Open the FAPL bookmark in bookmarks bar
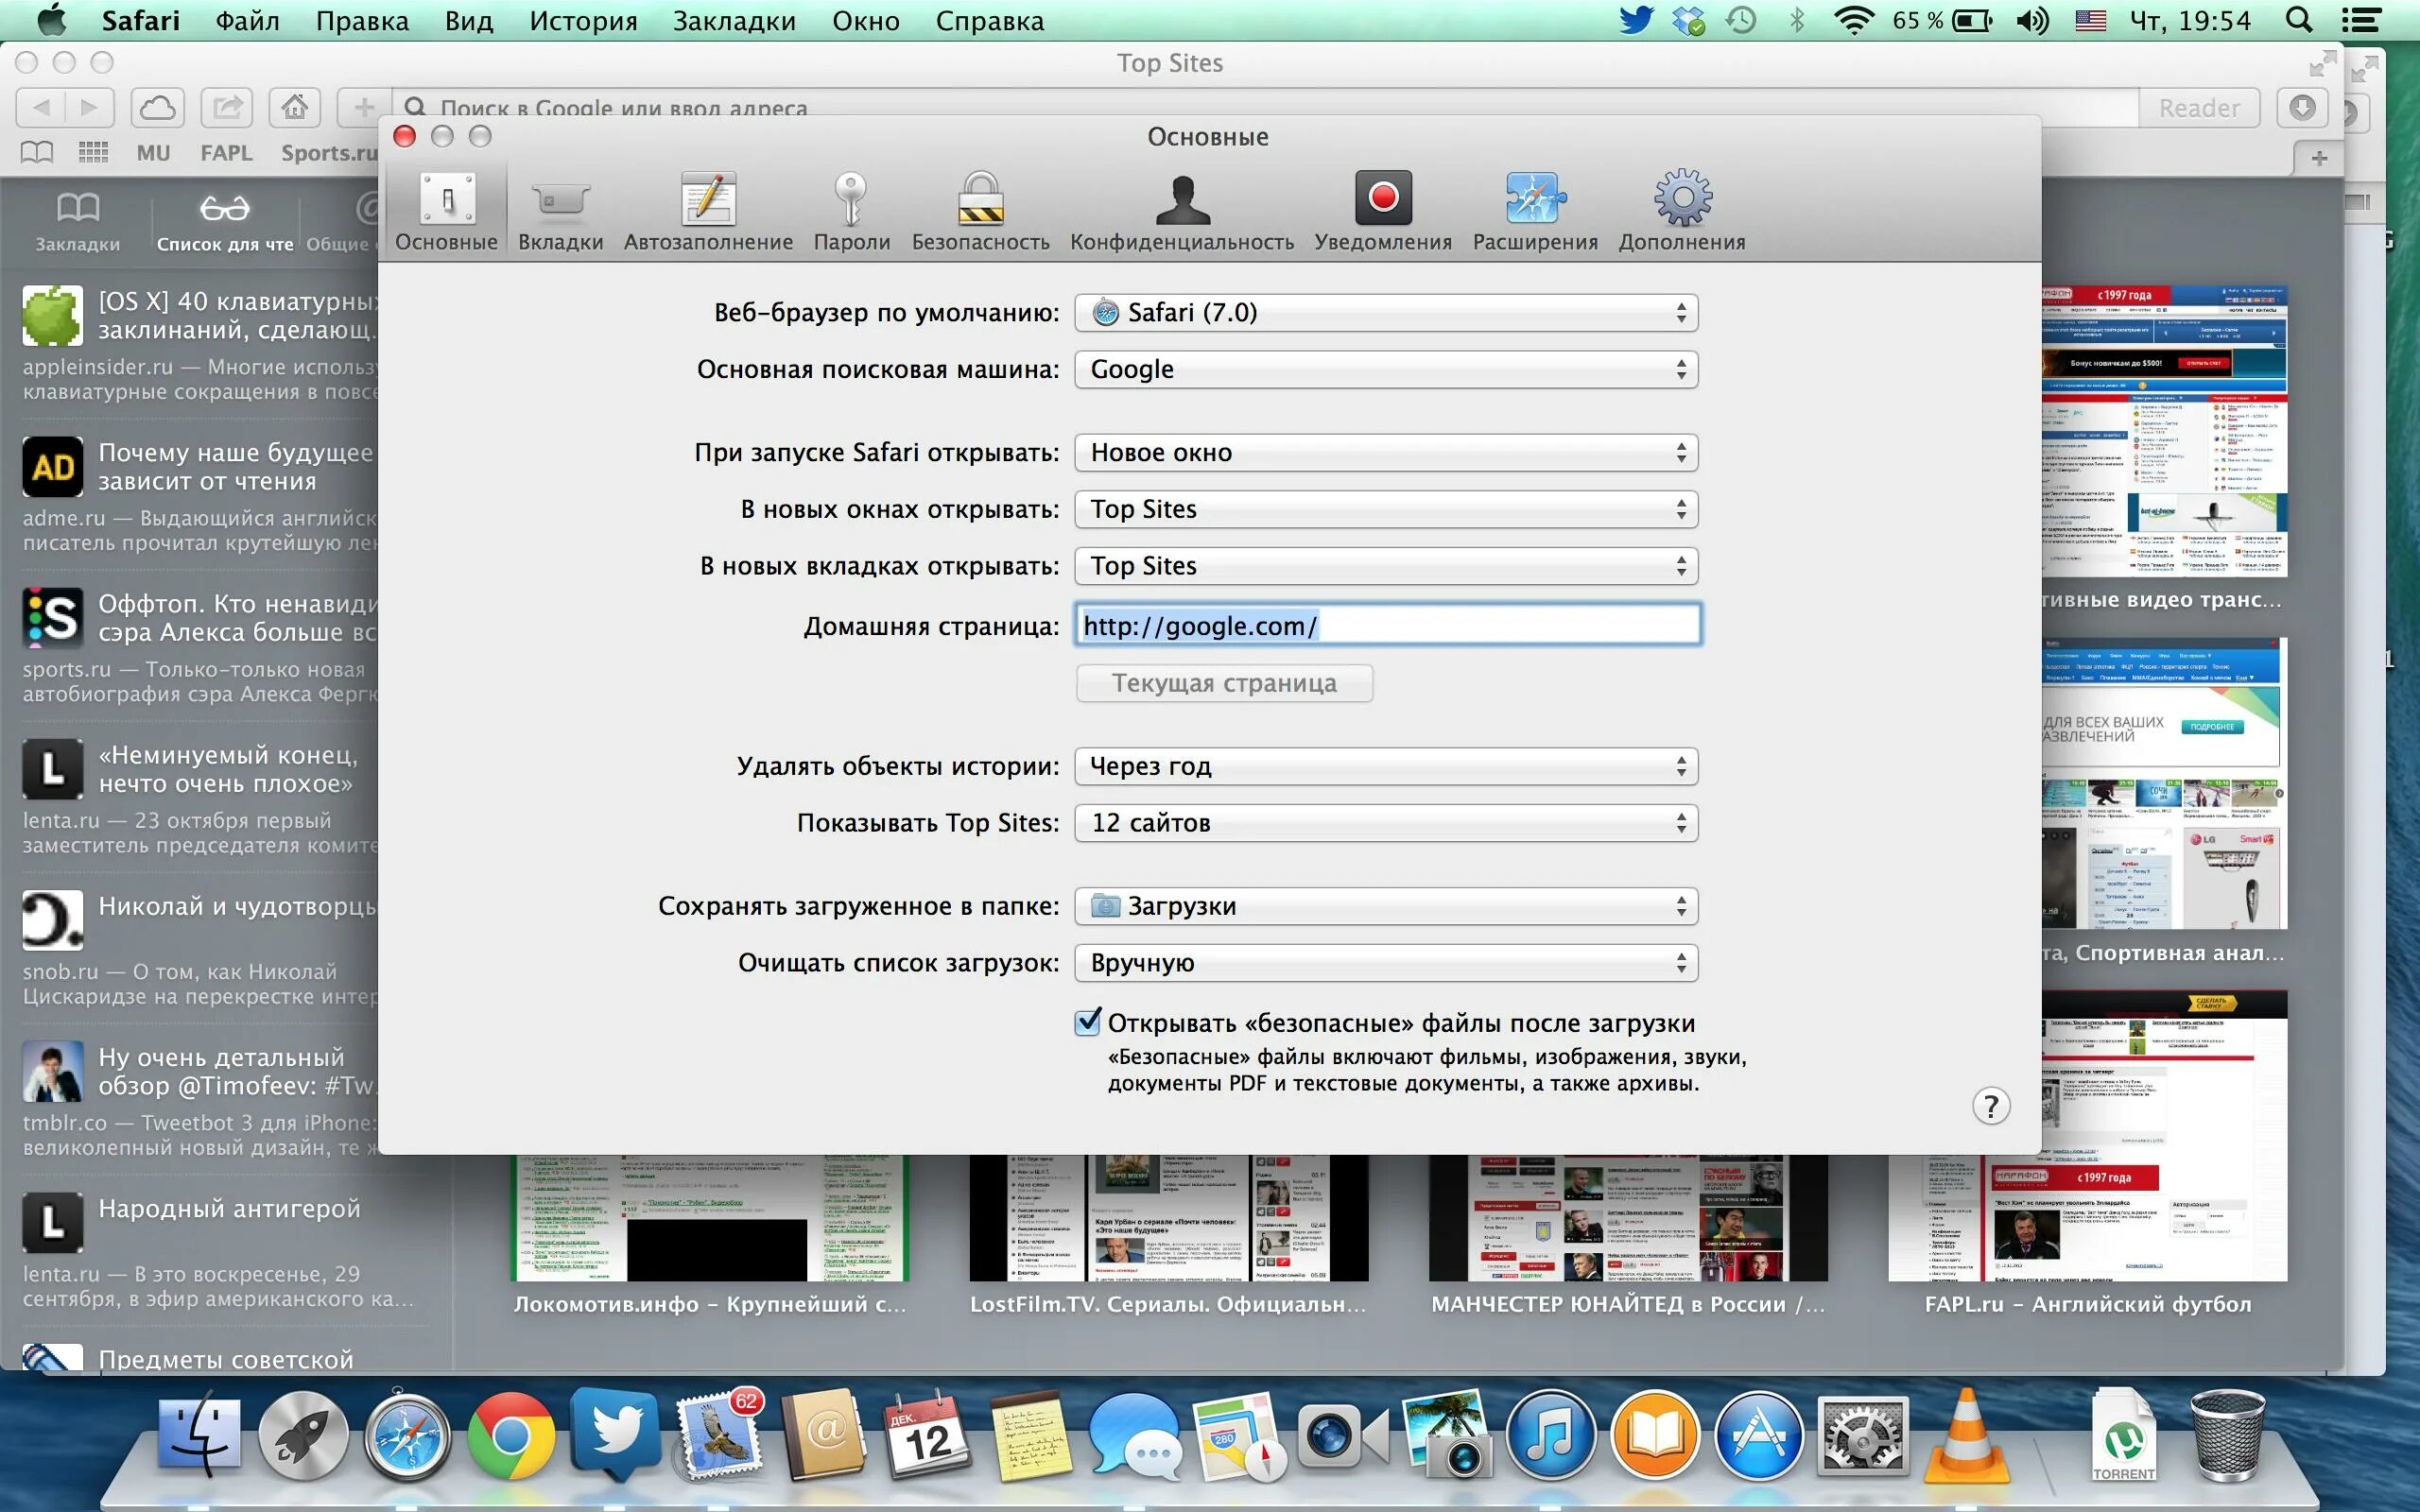Image resolution: width=2420 pixels, height=1512 pixels. [226, 153]
